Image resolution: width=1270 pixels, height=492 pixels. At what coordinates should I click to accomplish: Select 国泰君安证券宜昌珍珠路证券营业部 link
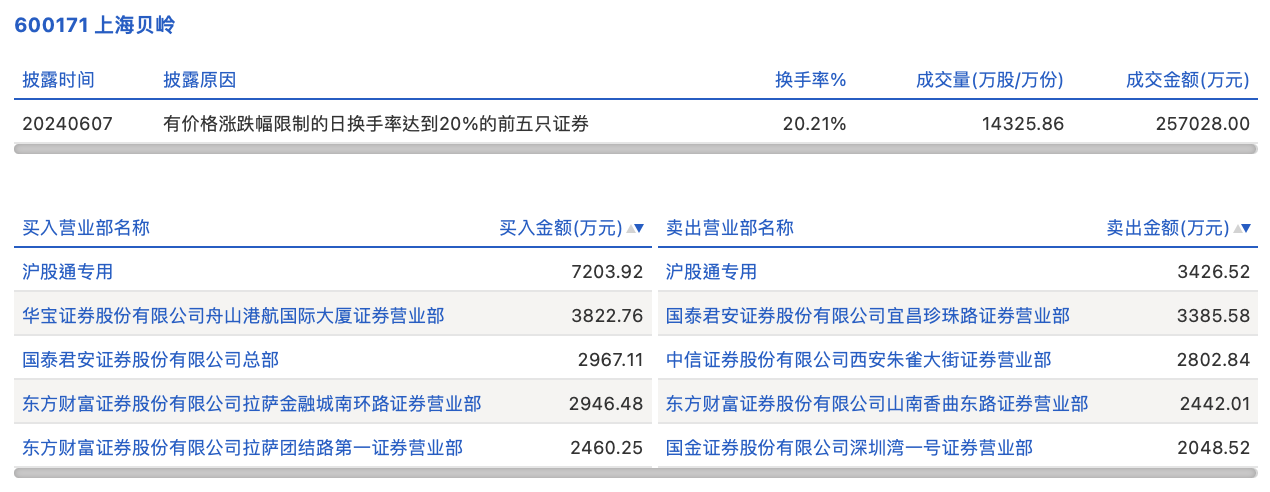pos(868,316)
